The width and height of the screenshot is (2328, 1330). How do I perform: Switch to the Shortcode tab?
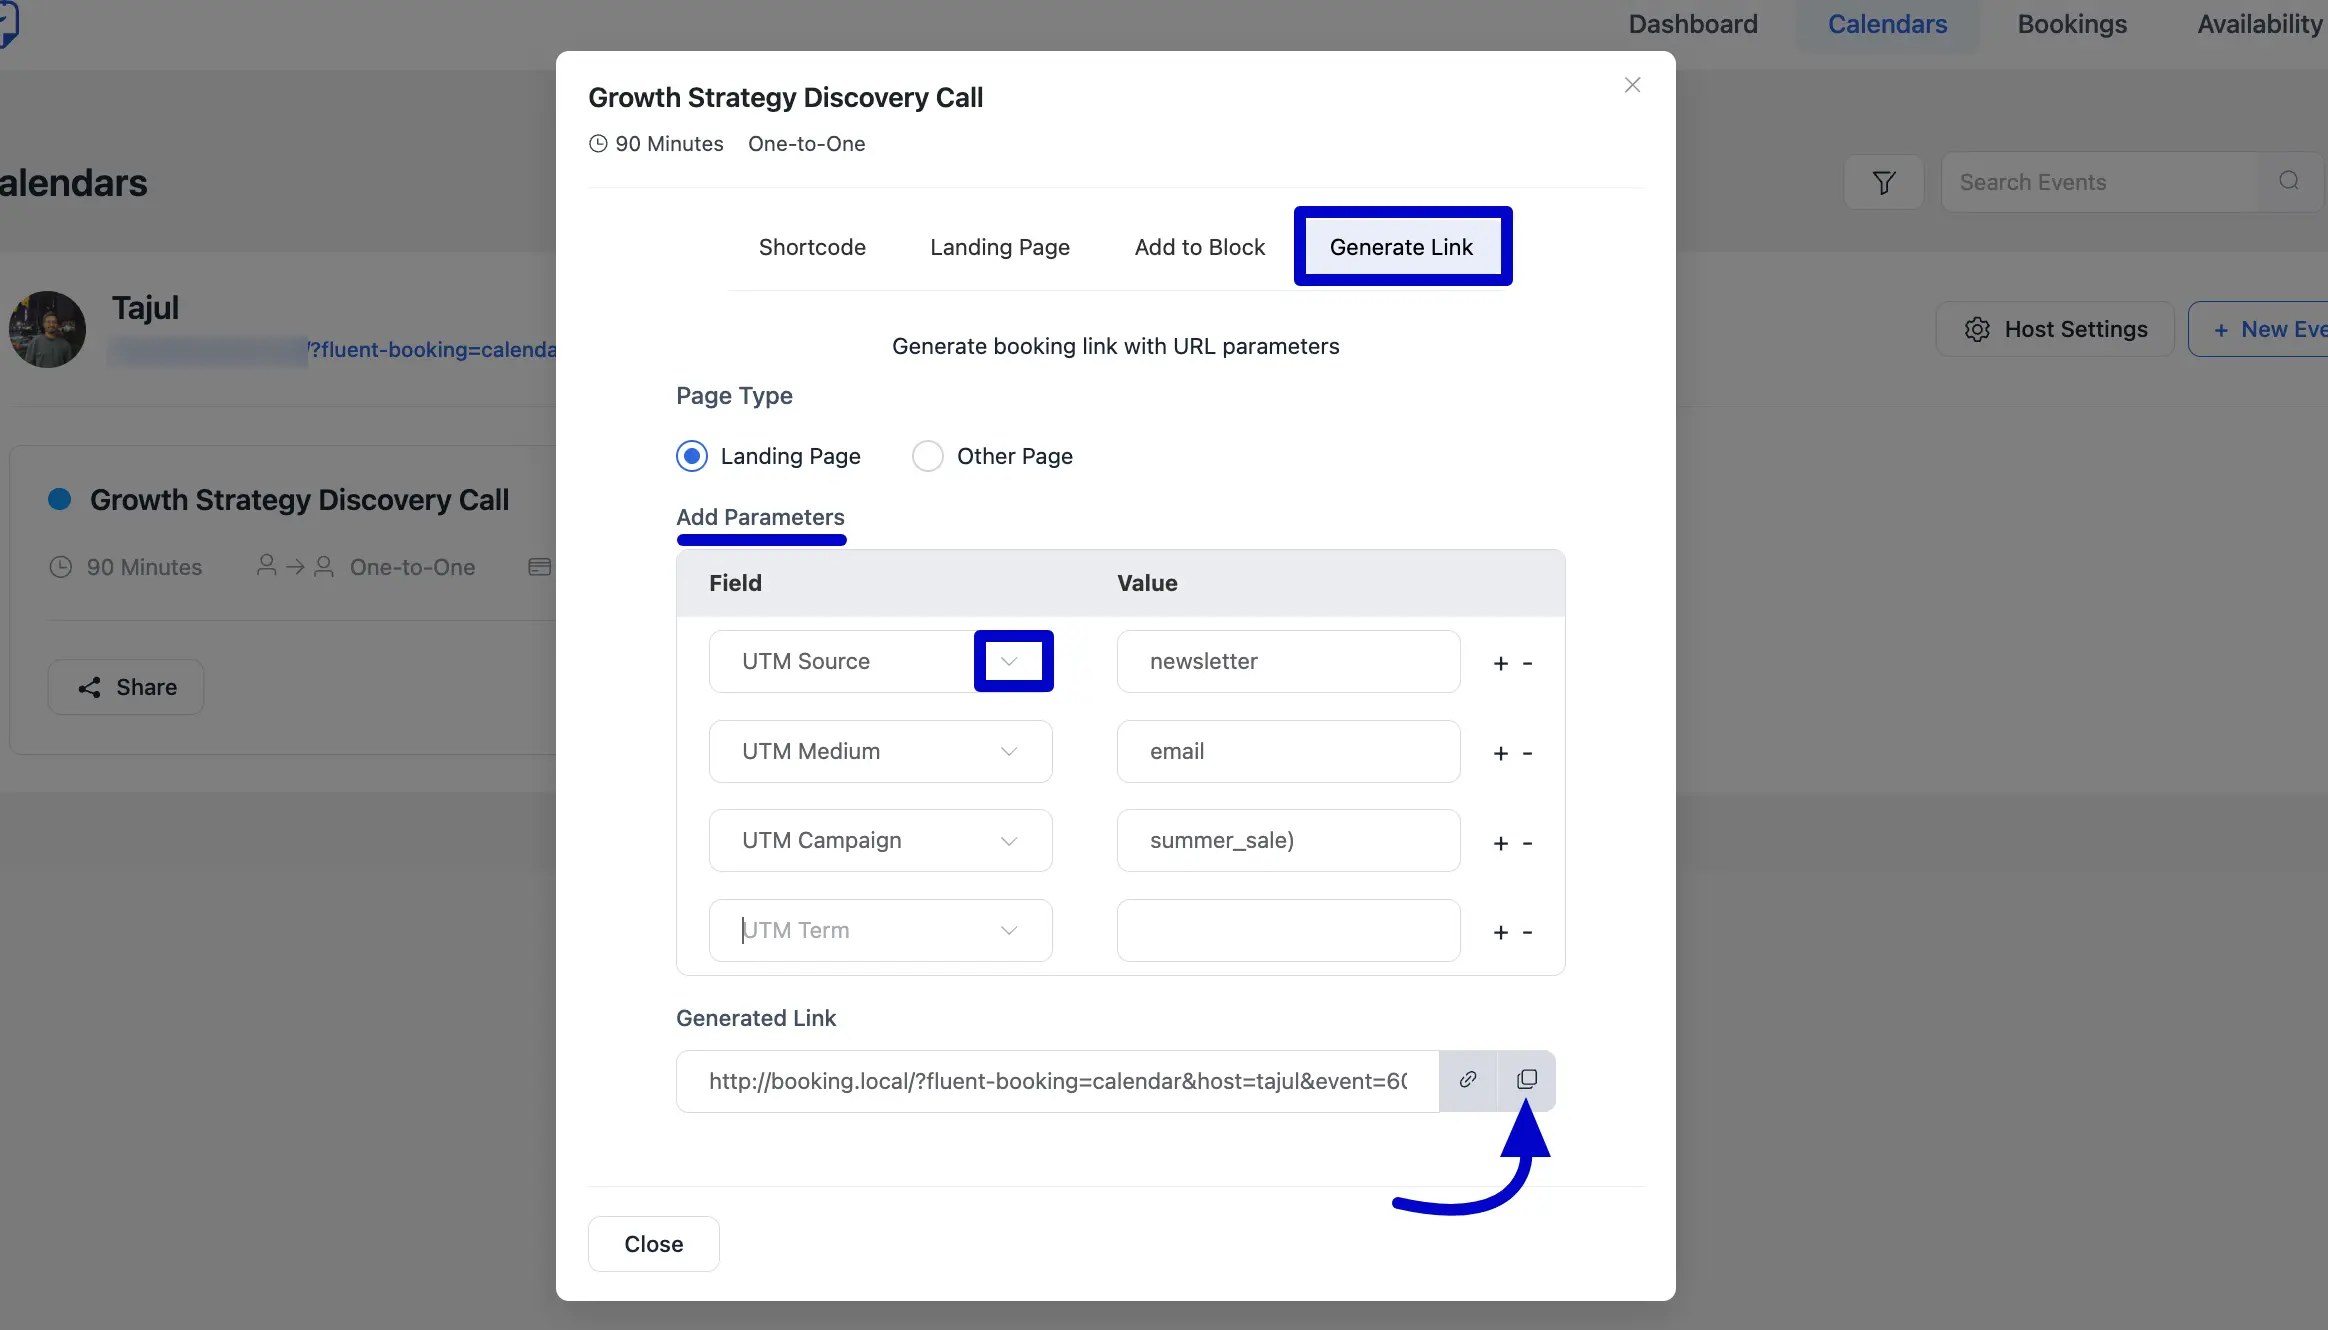pos(812,247)
